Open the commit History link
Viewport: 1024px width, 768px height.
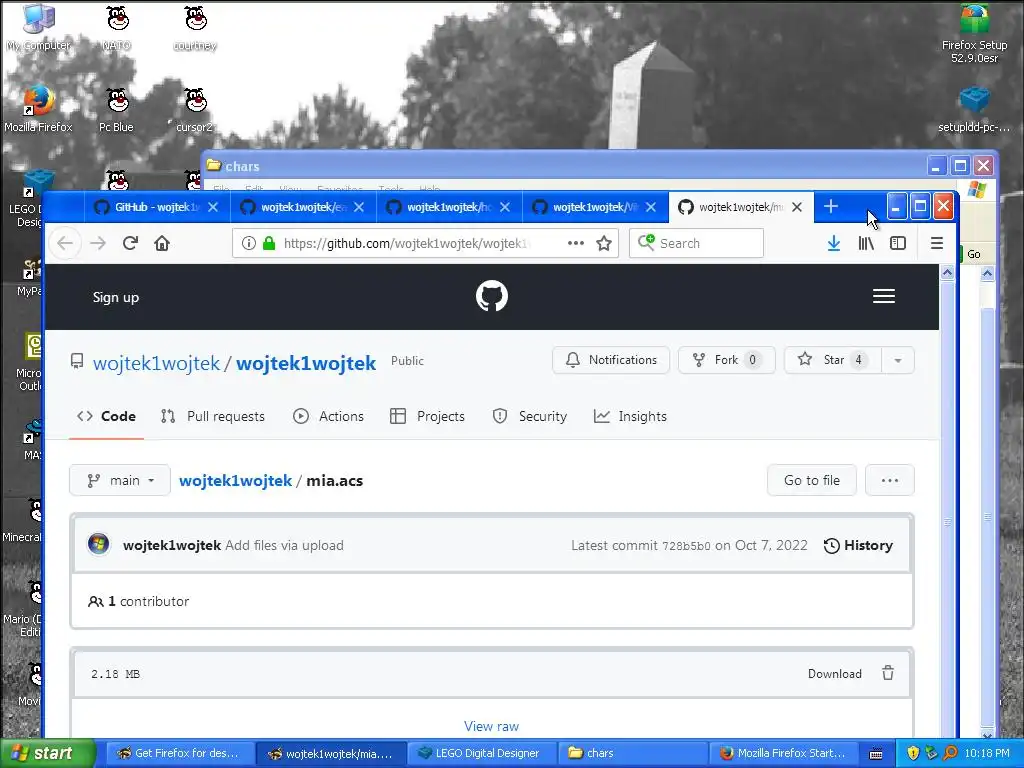pyautogui.click(x=858, y=545)
